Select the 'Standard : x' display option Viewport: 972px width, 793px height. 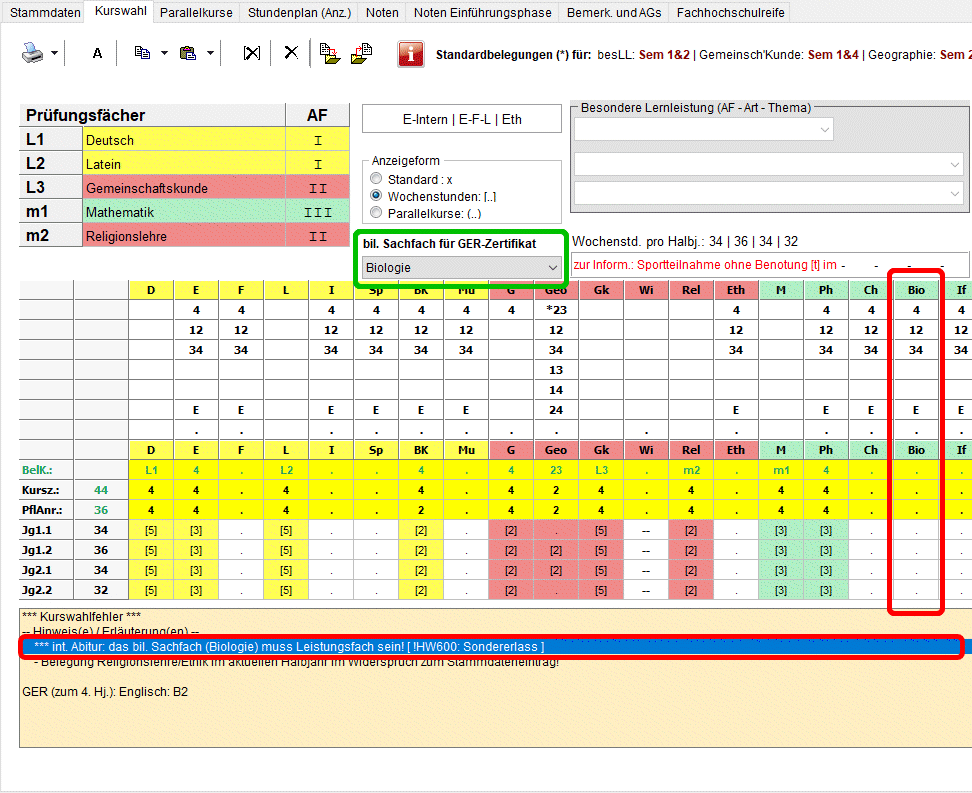376,179
